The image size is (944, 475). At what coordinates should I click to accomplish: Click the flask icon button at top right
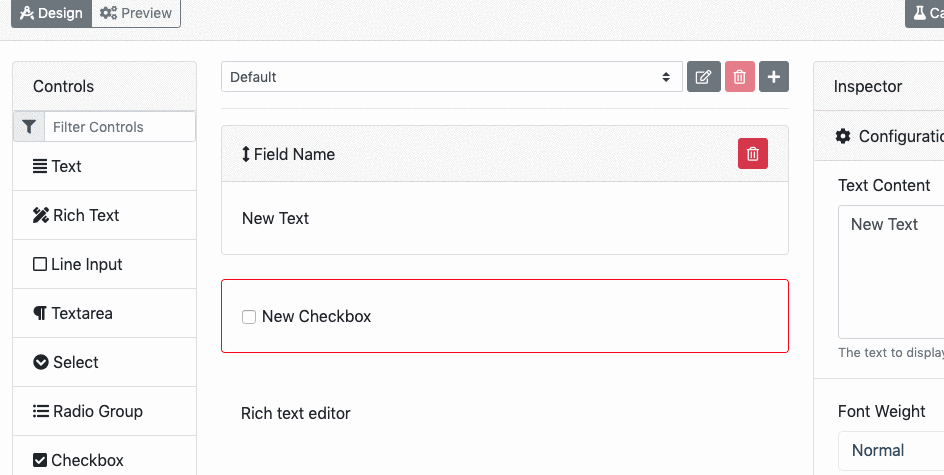[925, 13]
